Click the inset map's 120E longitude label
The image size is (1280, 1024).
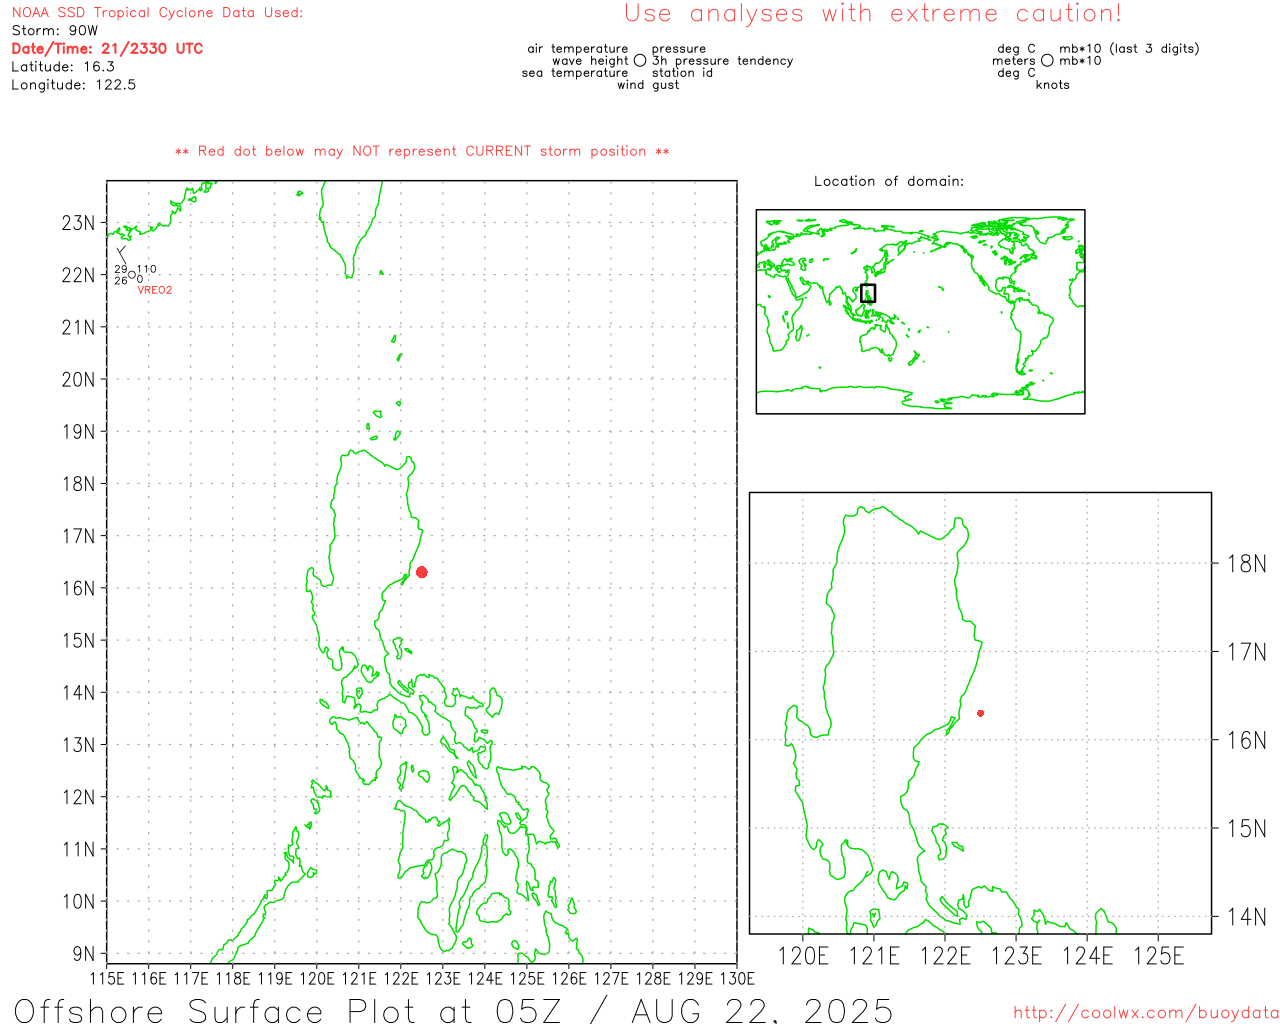[804, 956]
